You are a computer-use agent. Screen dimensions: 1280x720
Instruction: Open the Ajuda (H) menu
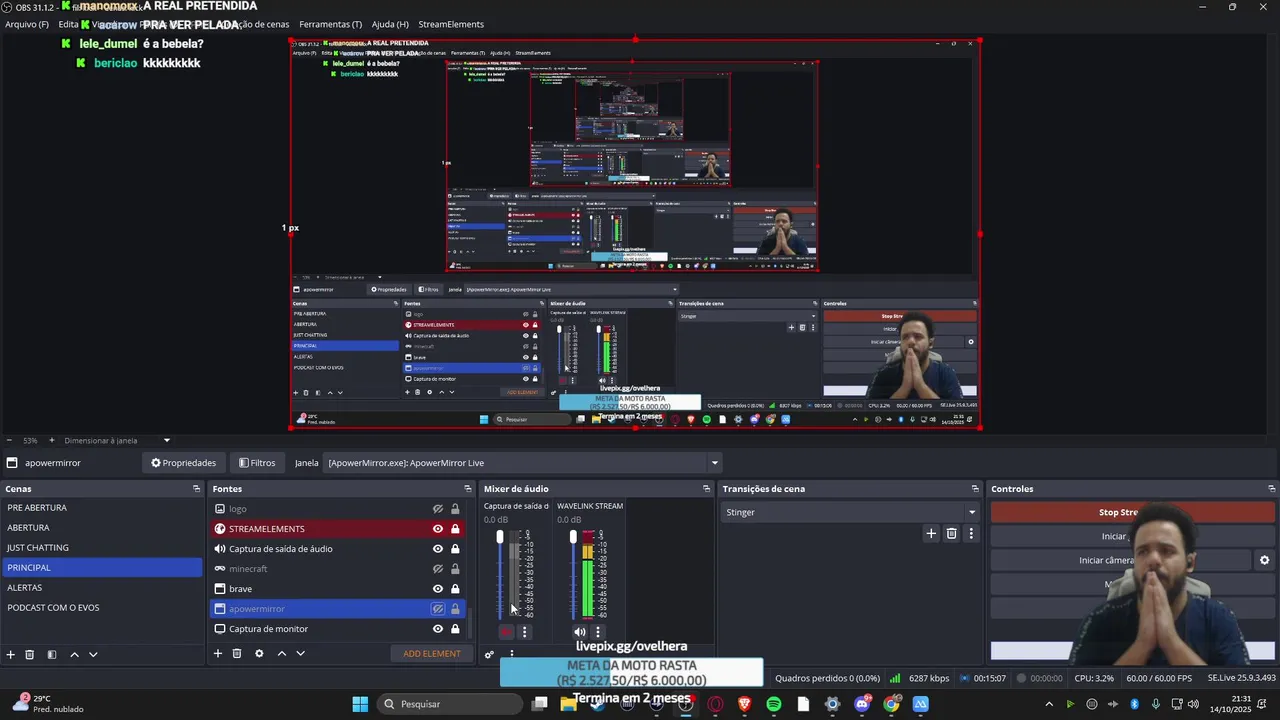tap(390, 24)
